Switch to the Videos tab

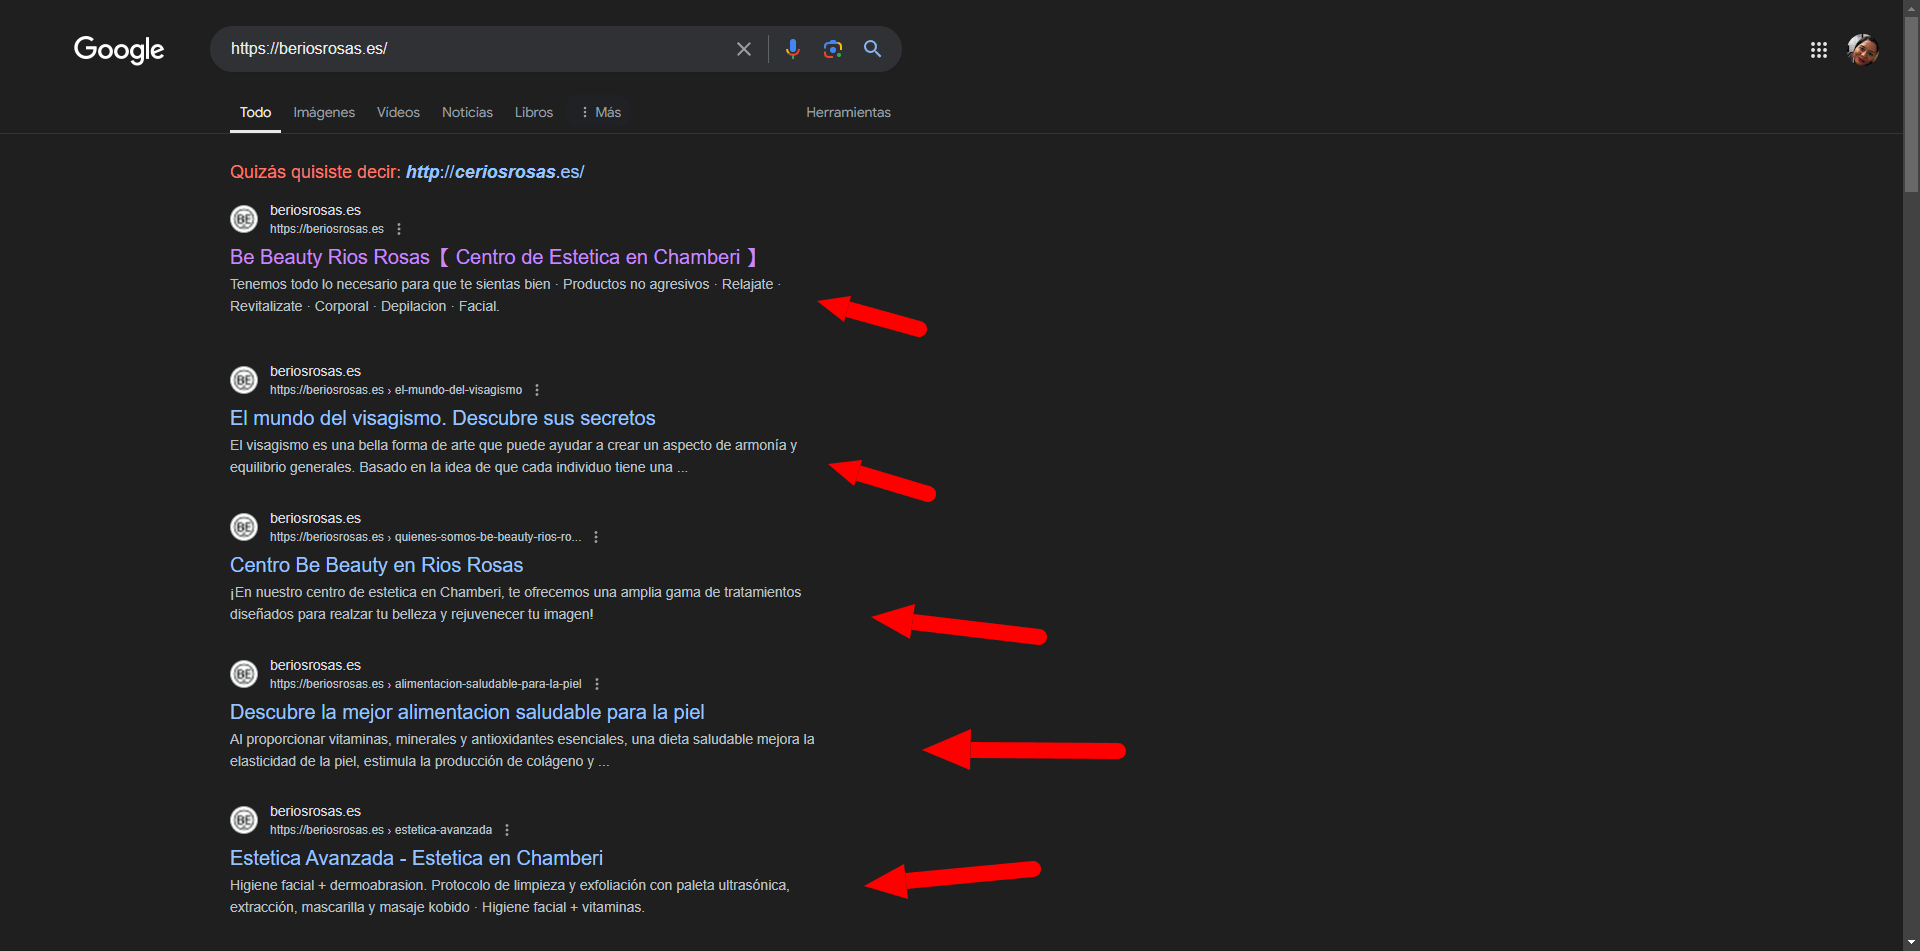point(398,113)
